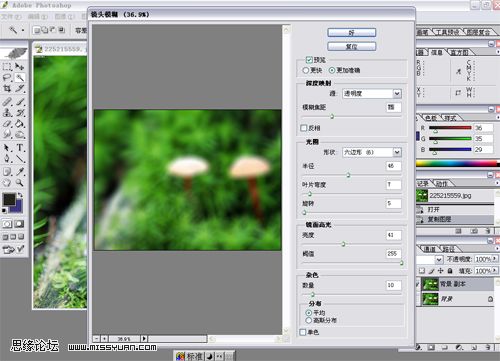Swap foreground and background colors

[20, 195]
